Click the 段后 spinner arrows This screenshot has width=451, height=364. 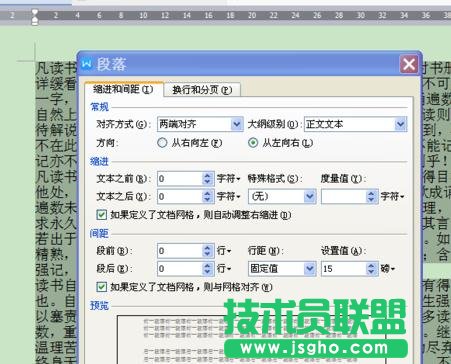[208, 268]
